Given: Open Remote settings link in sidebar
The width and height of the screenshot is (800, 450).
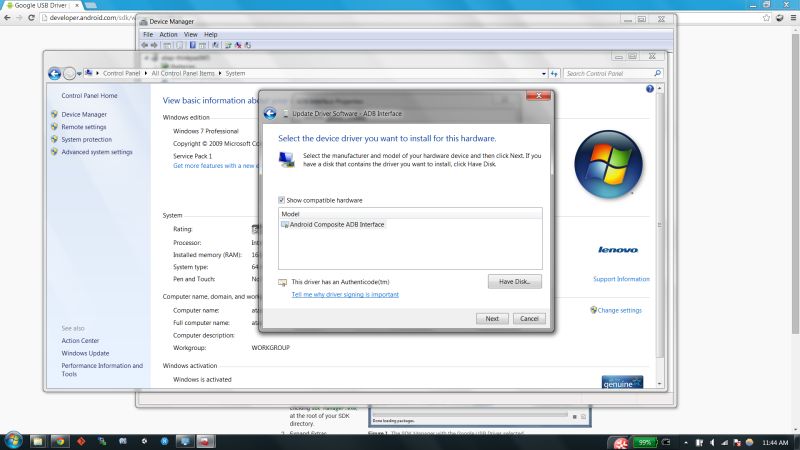Looking at the screenshot, I should 84,127.
